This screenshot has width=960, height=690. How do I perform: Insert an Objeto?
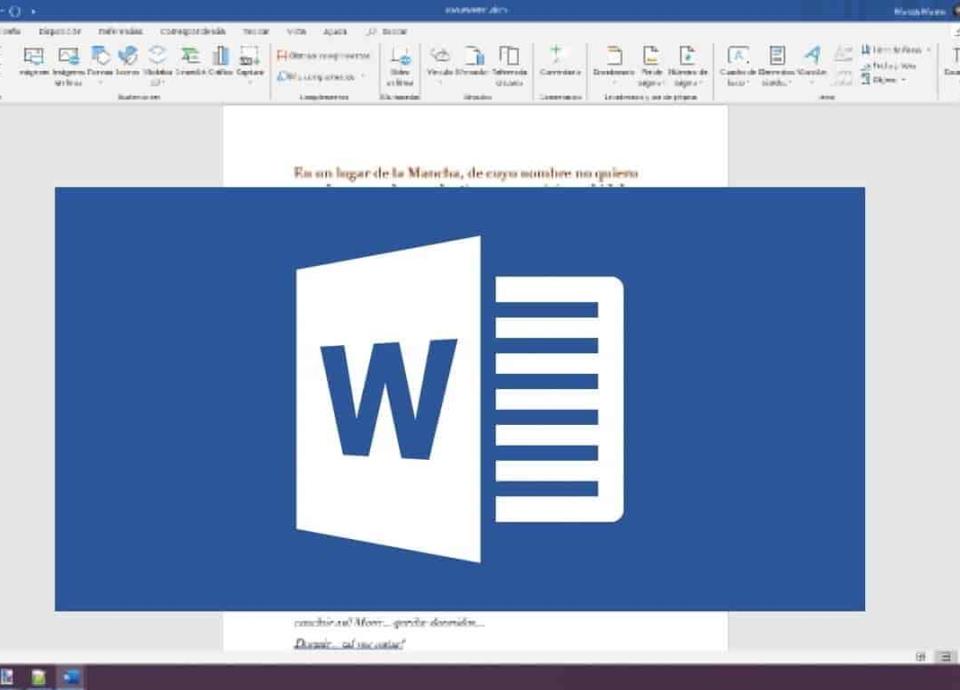pyautogui.click(x=883, y=80)
